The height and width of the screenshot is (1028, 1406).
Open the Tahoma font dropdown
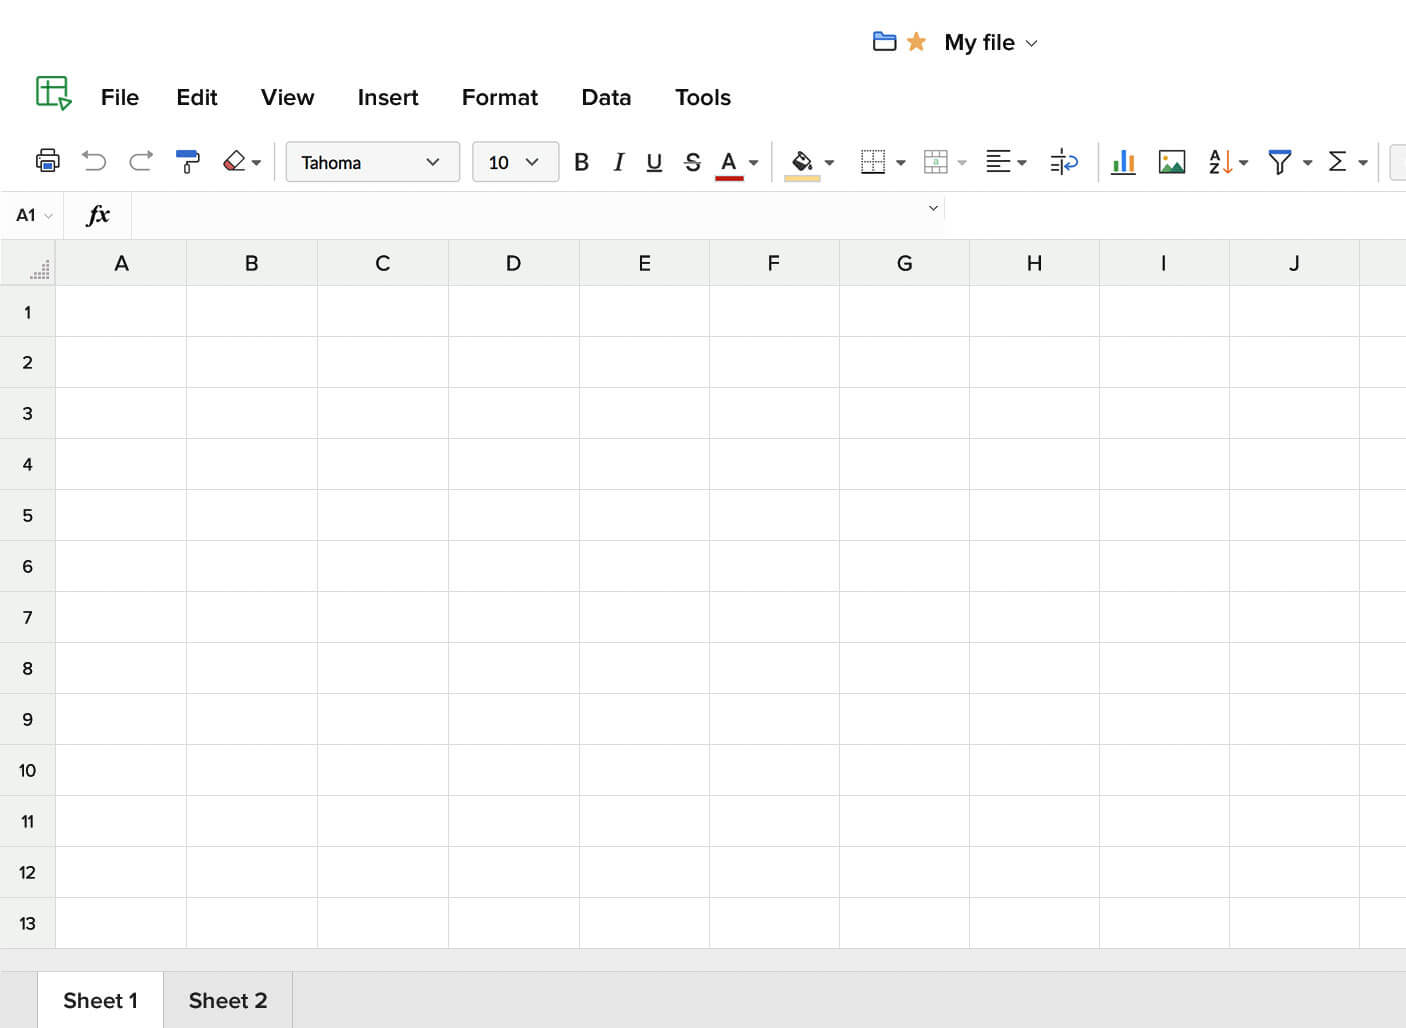pos(372,162)
